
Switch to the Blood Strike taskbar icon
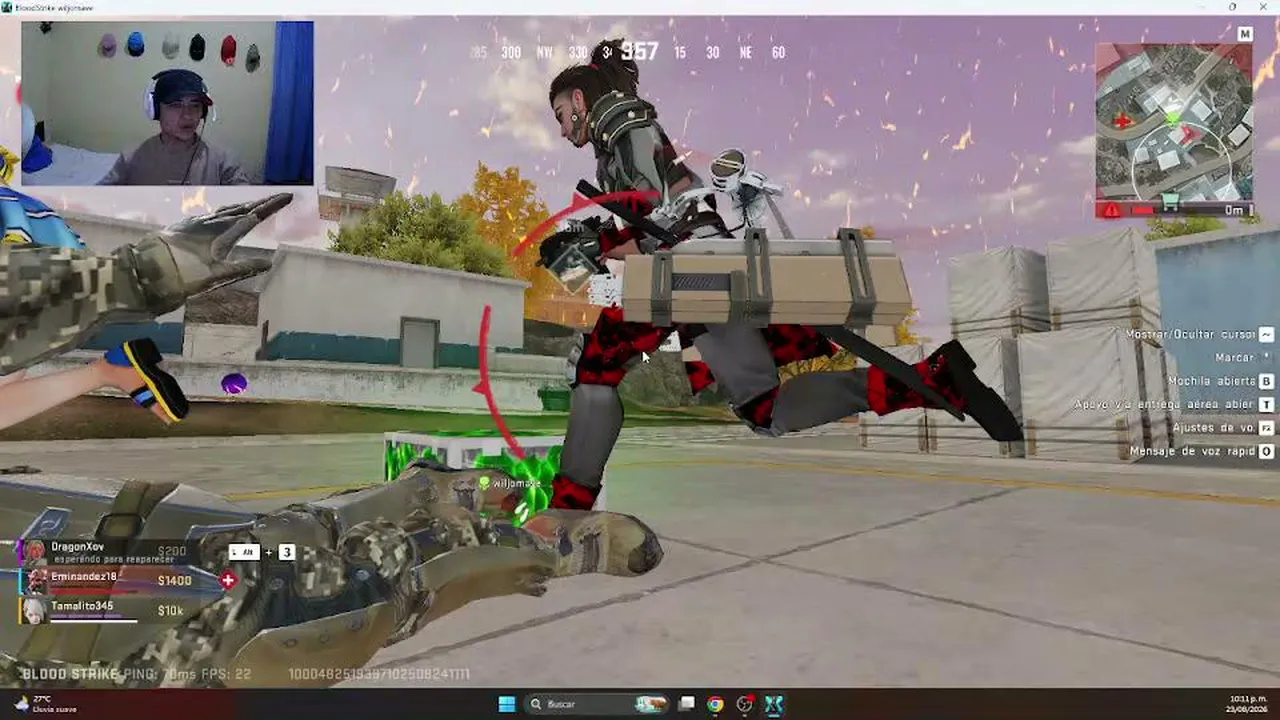773,704
